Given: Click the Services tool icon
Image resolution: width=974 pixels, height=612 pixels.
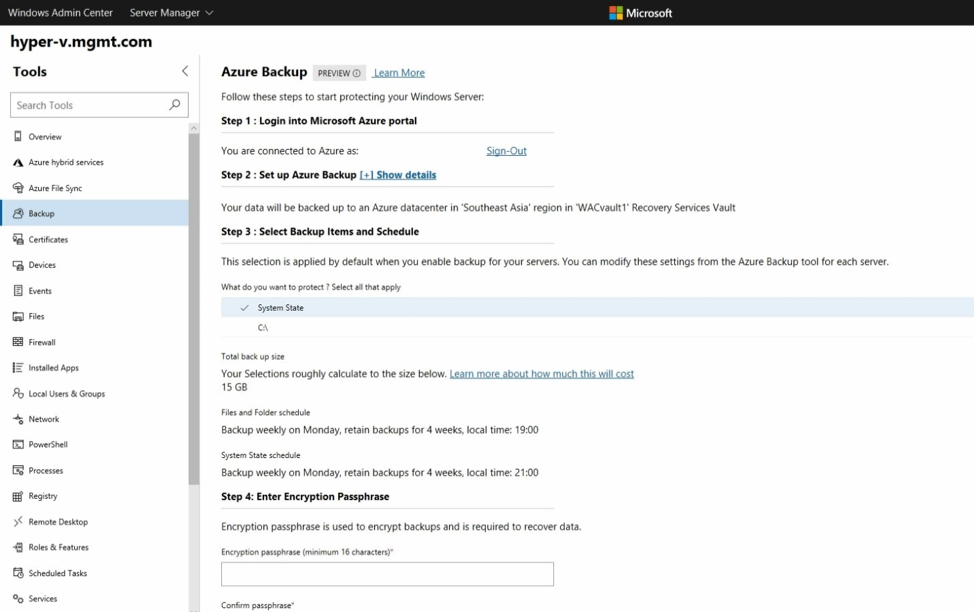Looking at the screenshot, I should coord(18,598).
